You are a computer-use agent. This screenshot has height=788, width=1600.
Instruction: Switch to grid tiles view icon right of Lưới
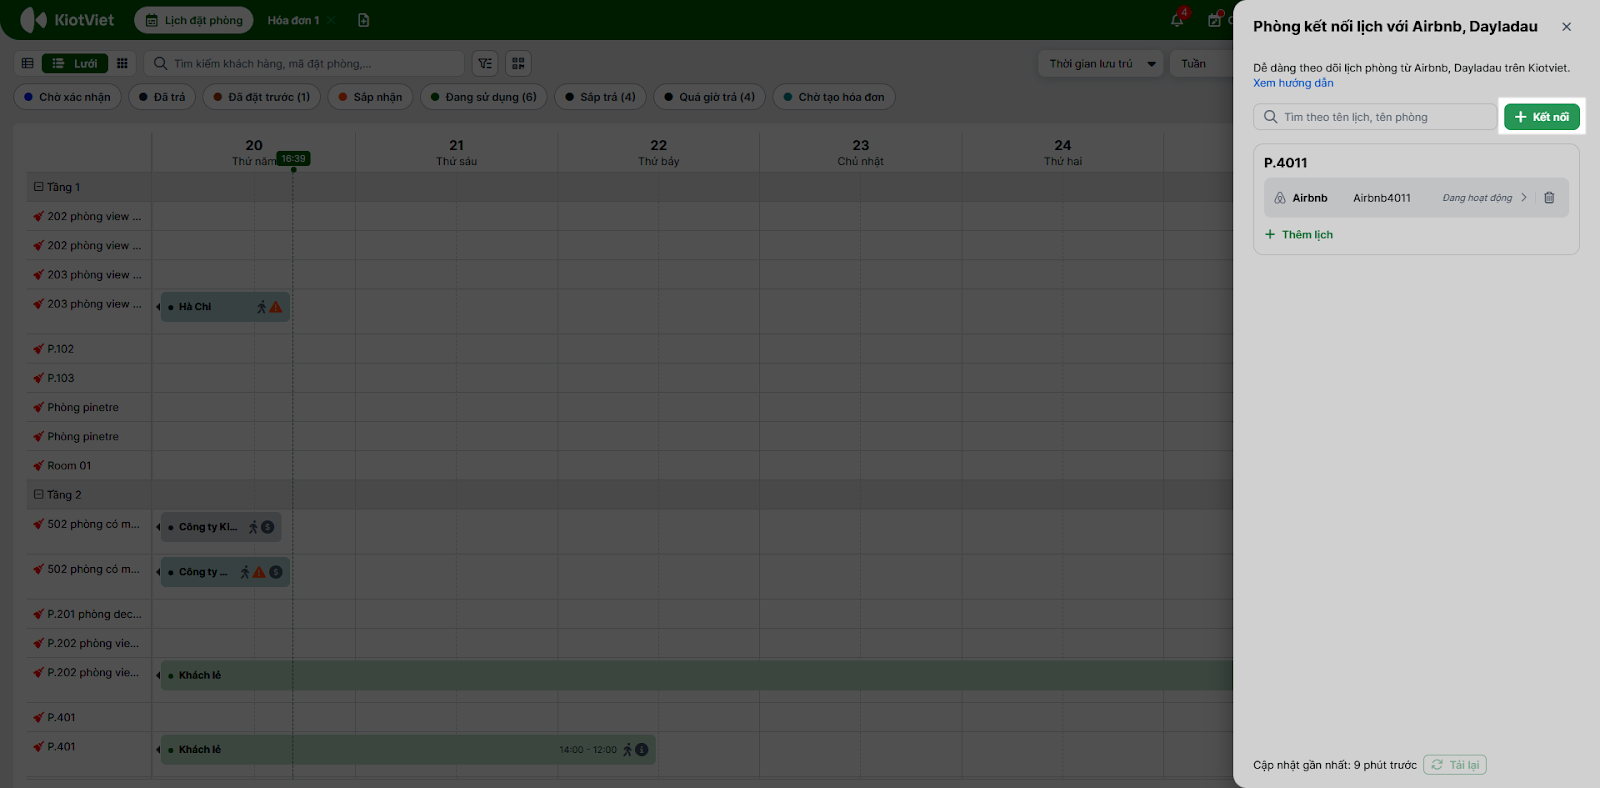point(122,64)
